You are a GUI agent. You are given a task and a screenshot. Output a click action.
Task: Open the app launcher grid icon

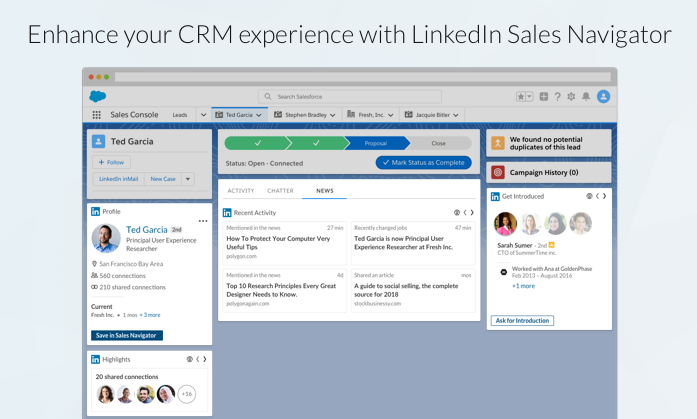pyautogui.click(x=97, y=115)
